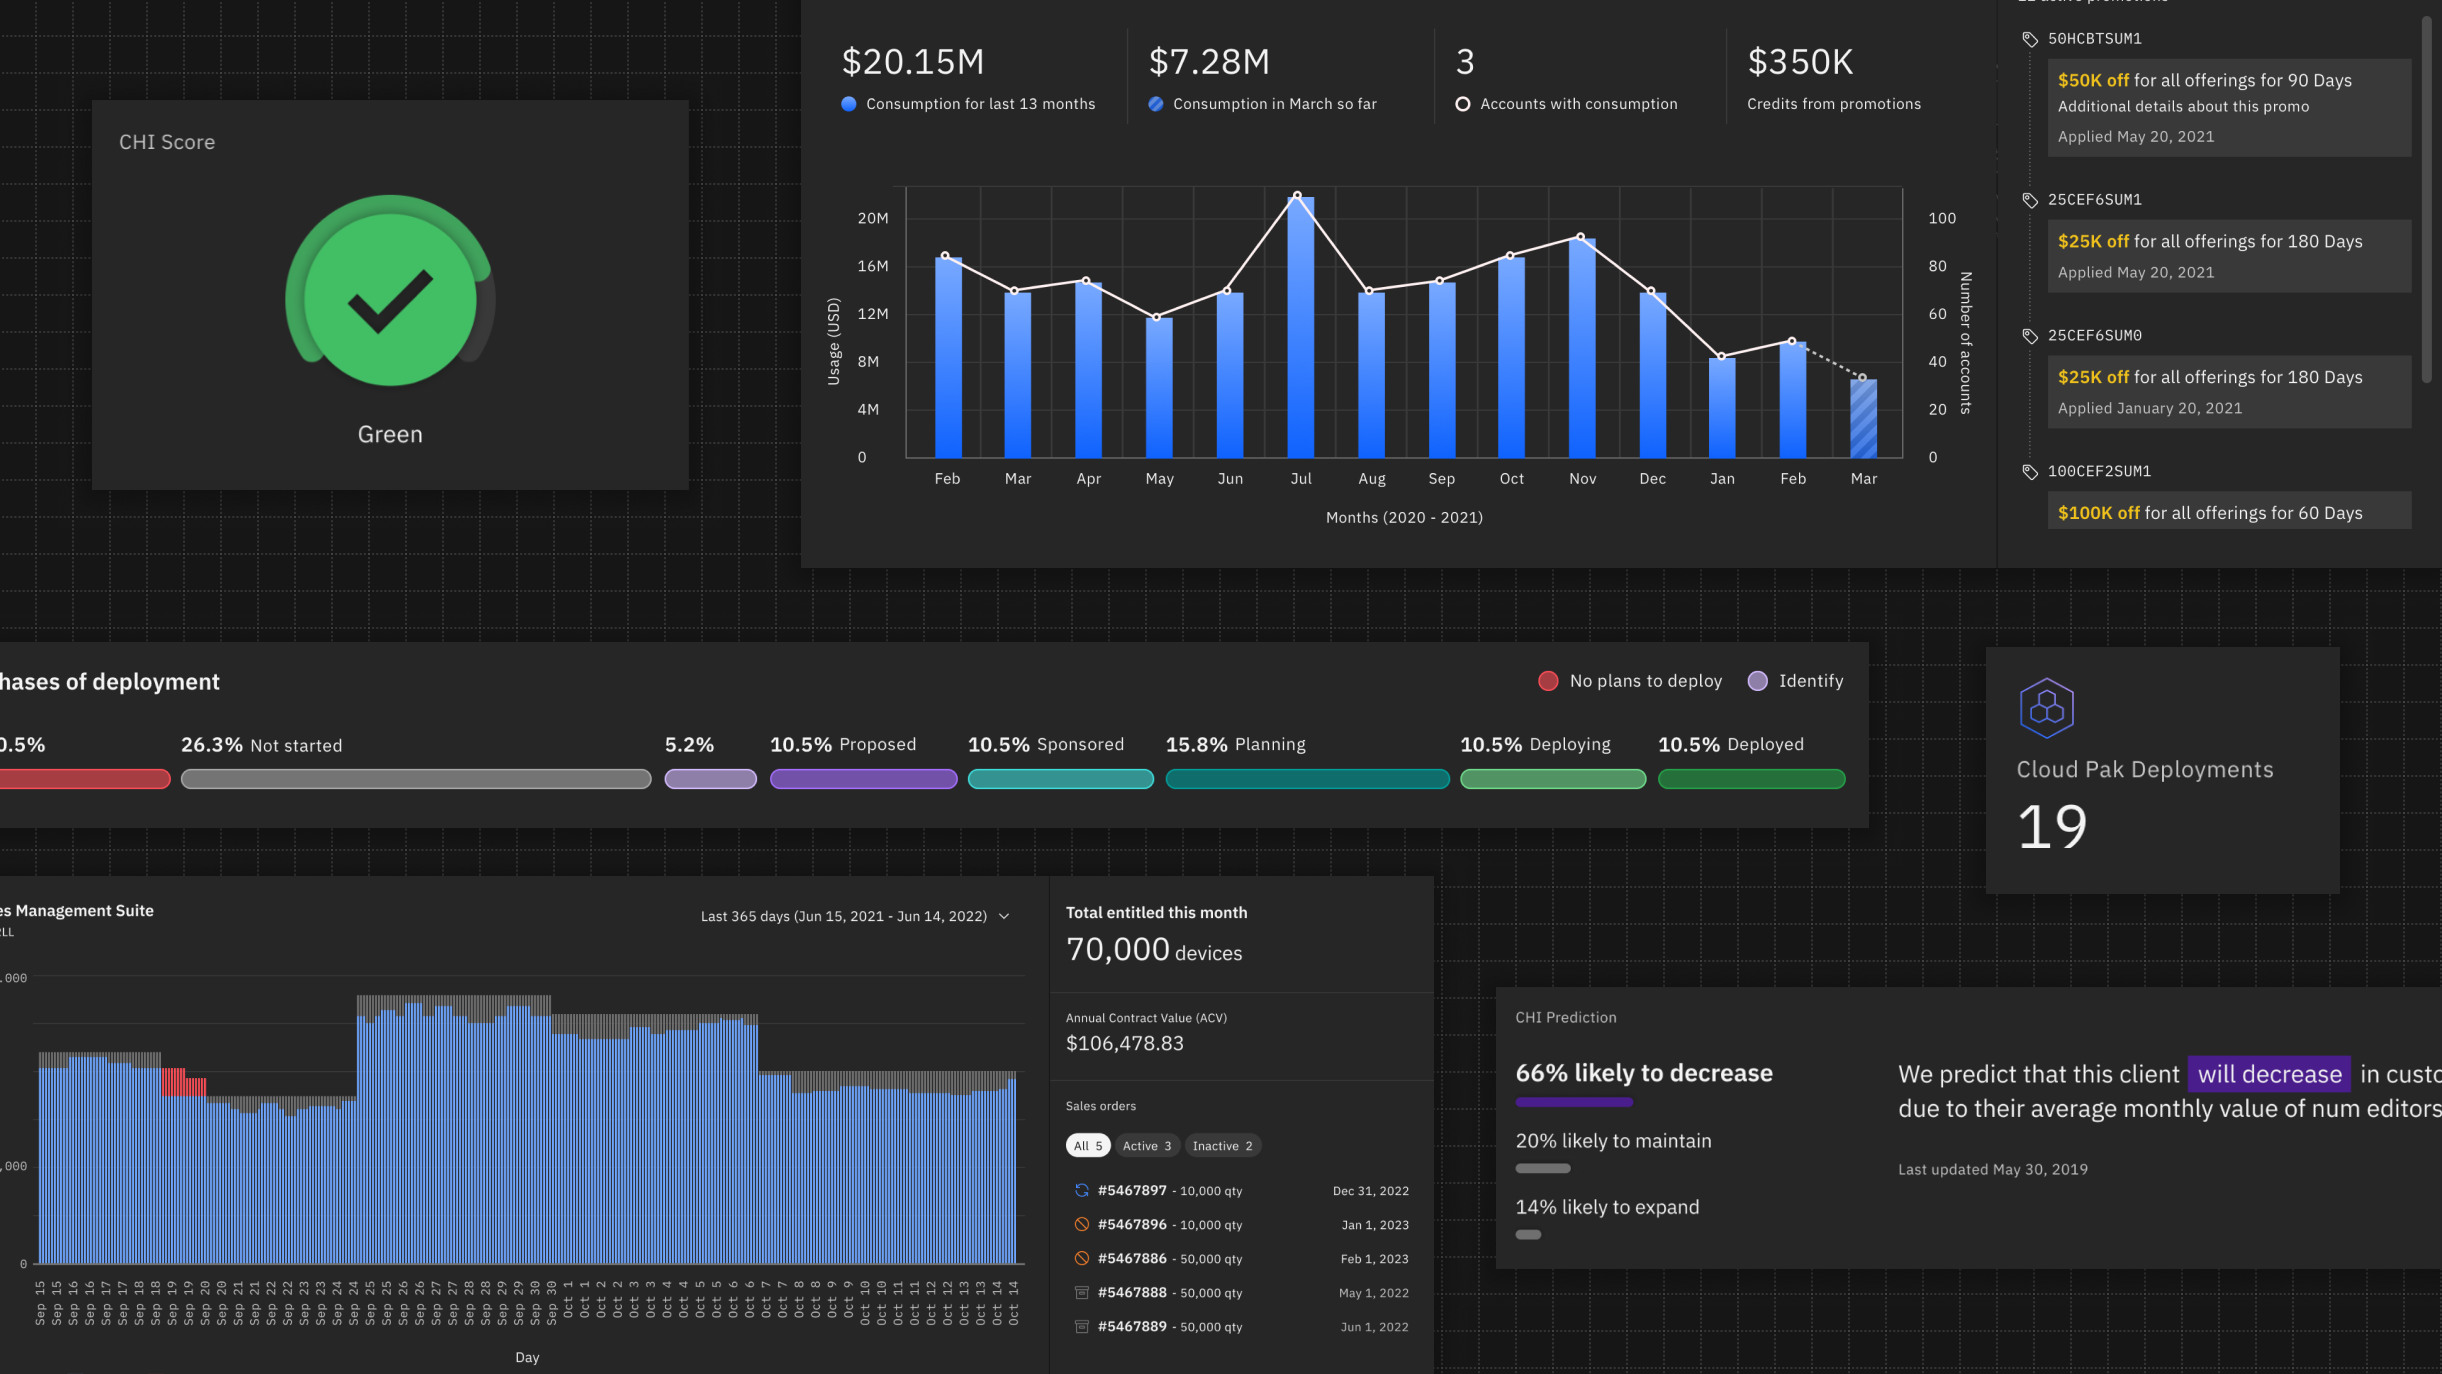Open sales order #5467886
This screenshot has height=1374, width=2442.
click(x=1132, y=1258)
